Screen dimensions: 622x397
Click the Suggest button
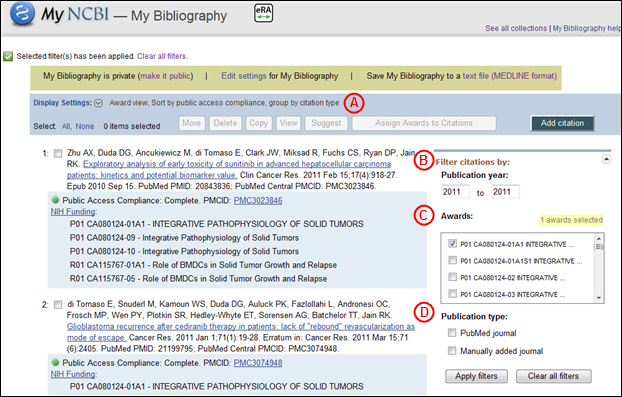pos(326,123)
